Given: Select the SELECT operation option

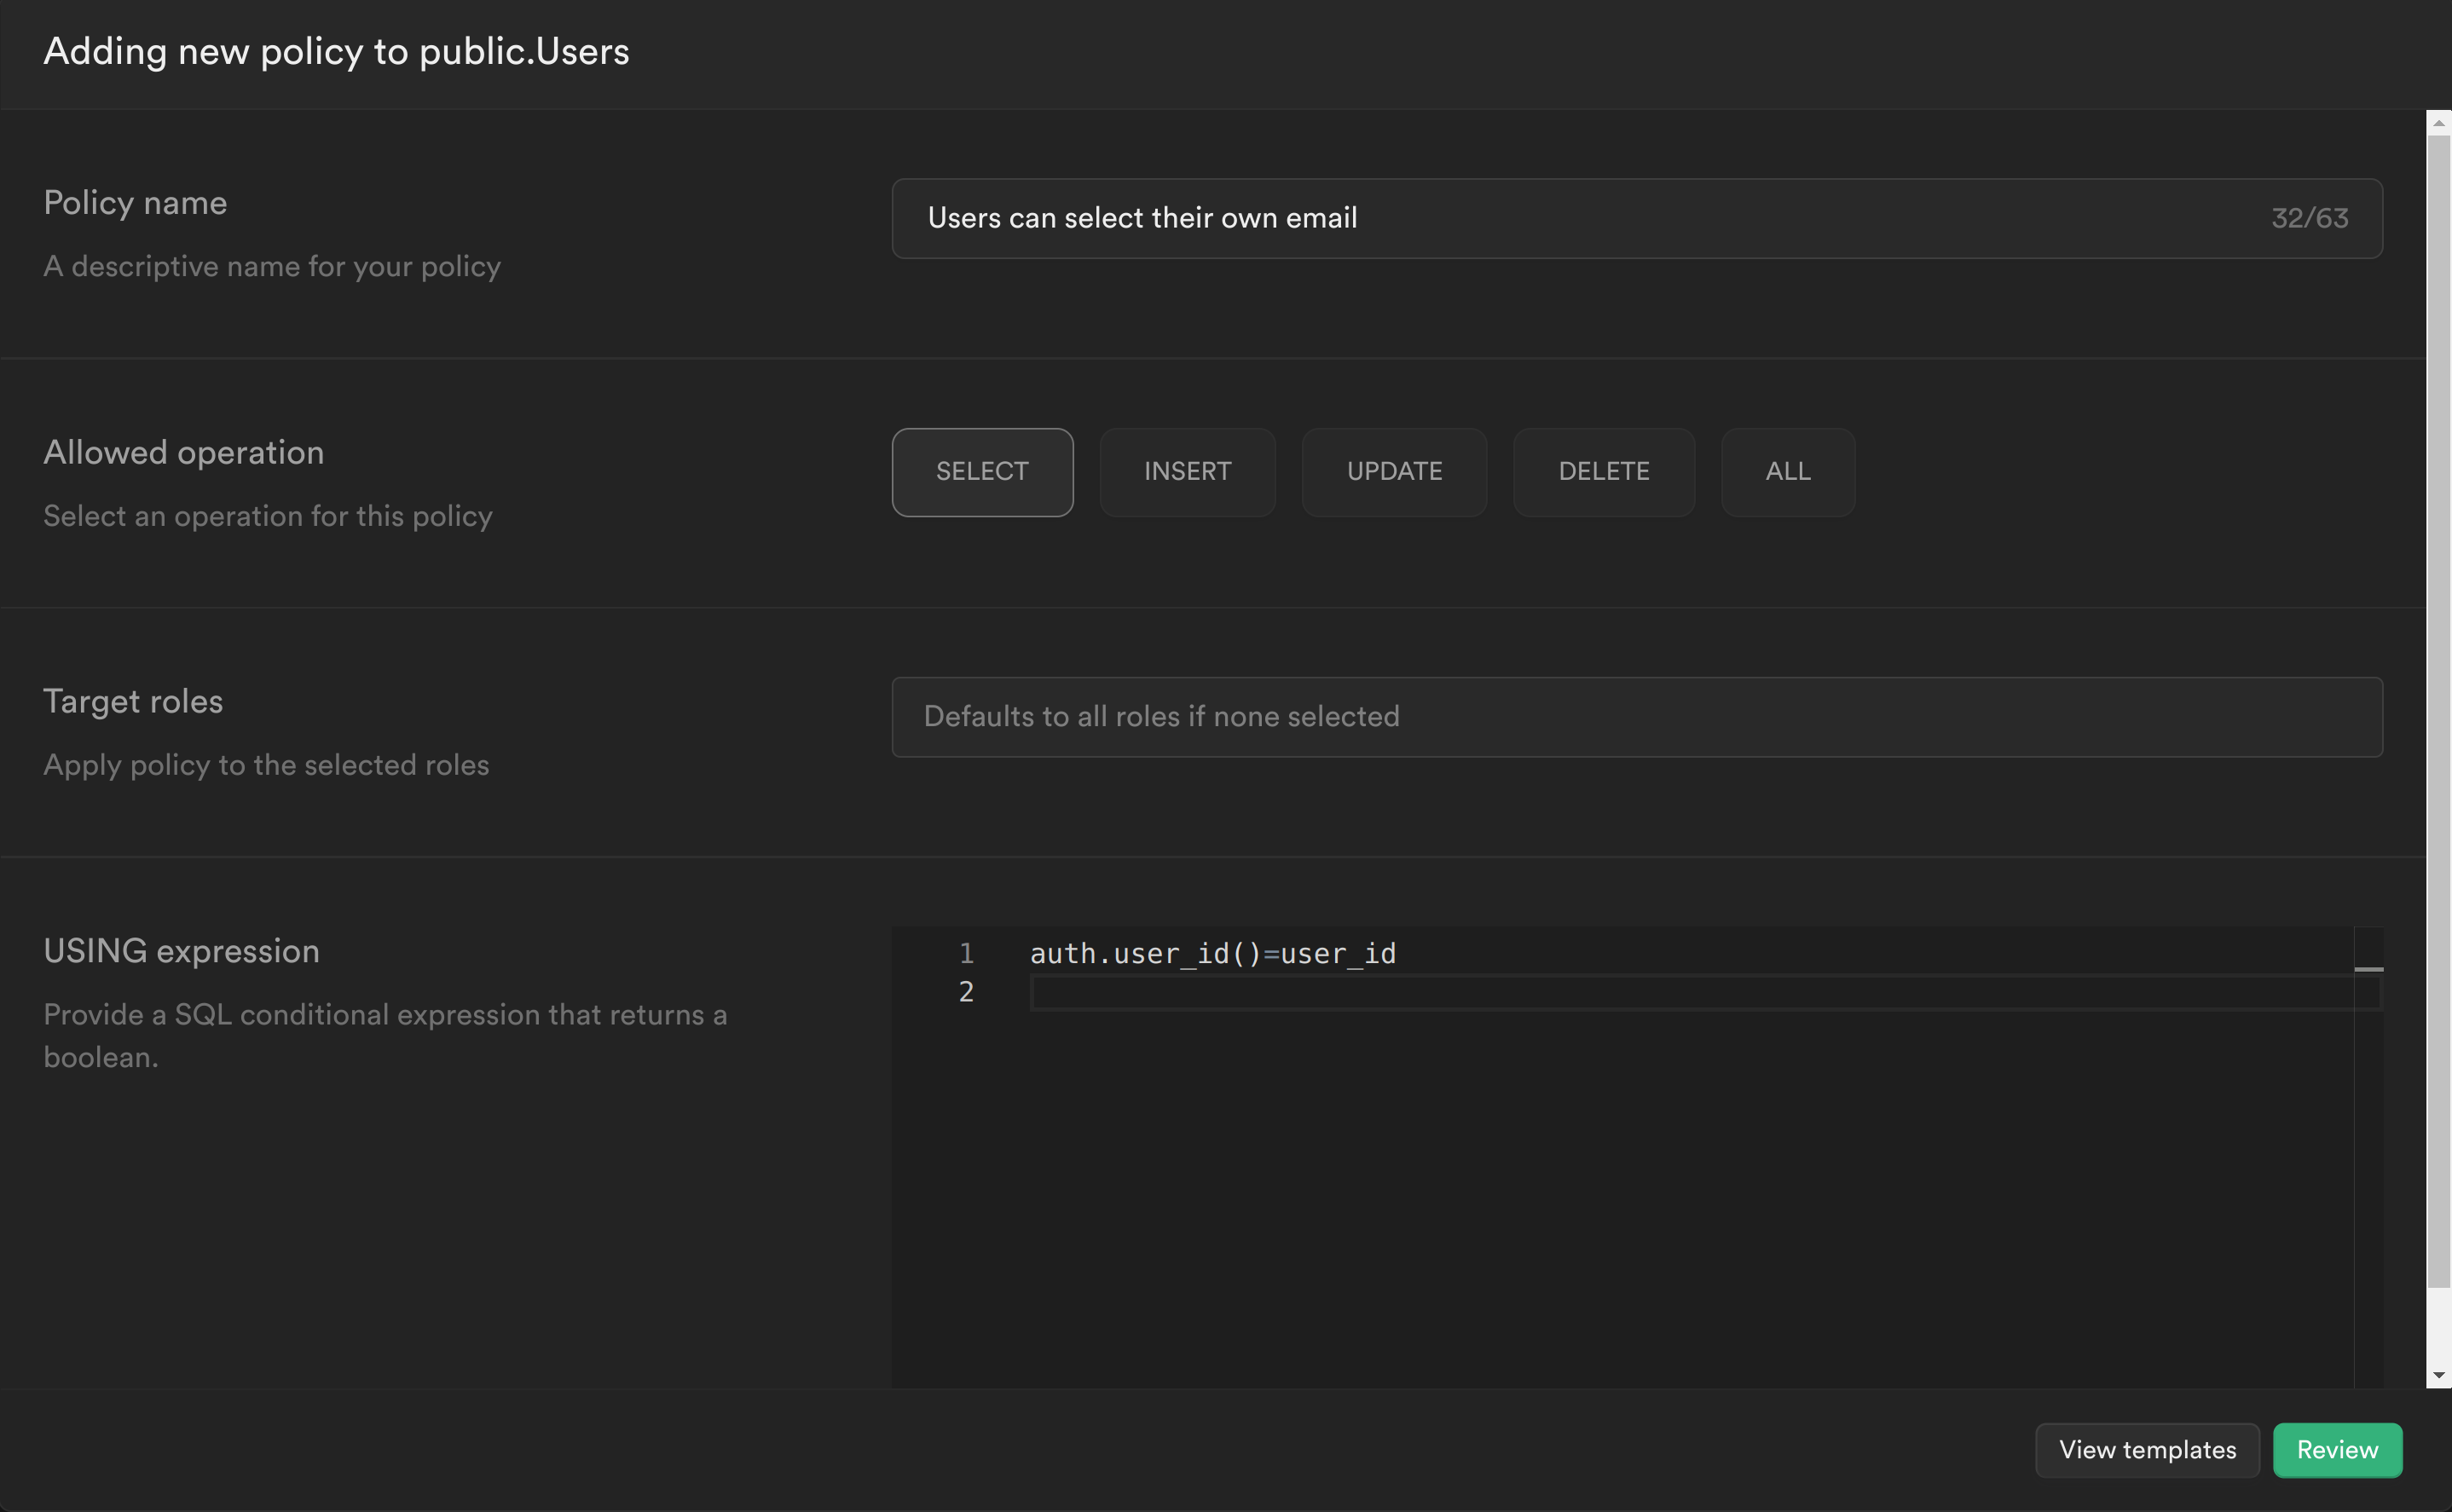Looking at the screenshot, I should point(982,472).
